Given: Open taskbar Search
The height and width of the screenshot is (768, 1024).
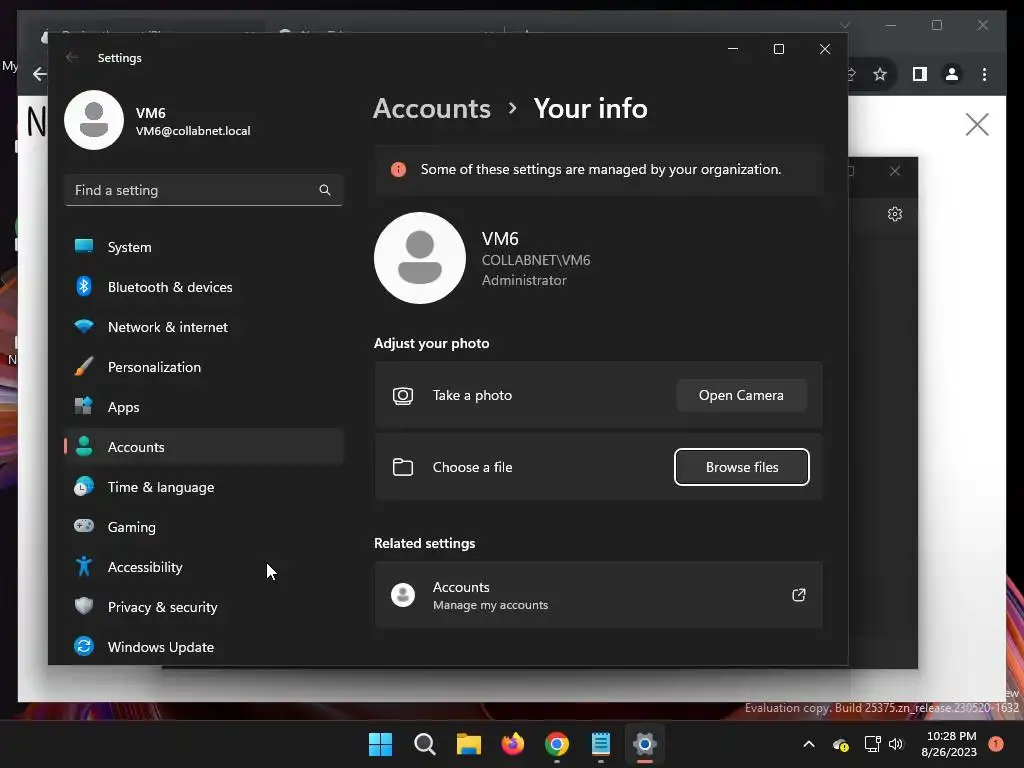Looking at the screenshot, I should pos(424,744).
